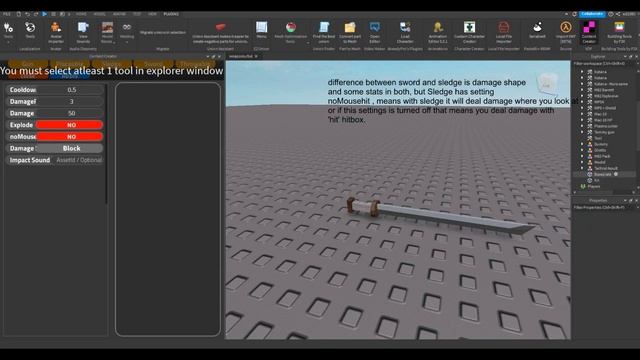Click the blue Collaborate button
Screen dimensions: 640x360
click(592, 14)
